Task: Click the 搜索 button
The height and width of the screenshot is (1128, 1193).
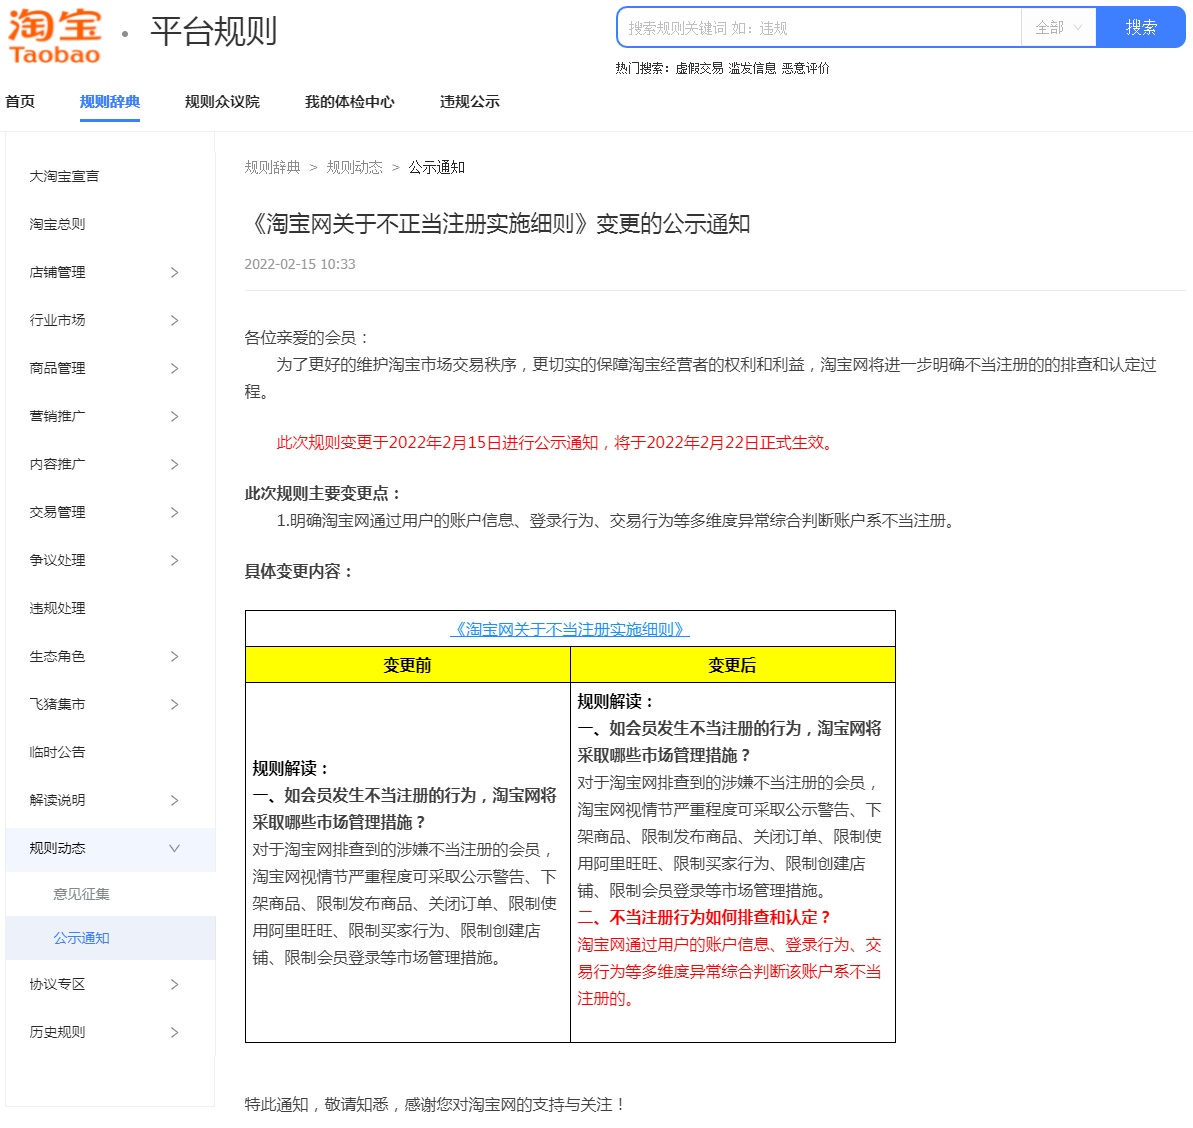Action: coord(1141,27)
